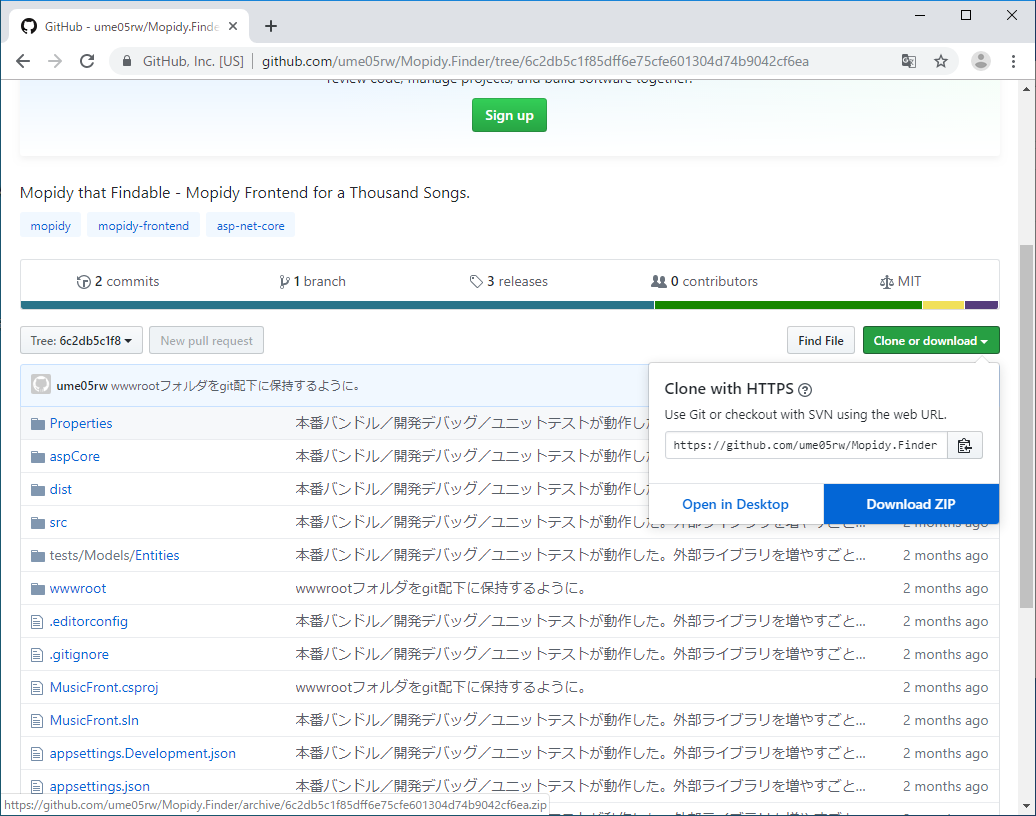Click the Download ZIP button
The width and height of the screenshot is (1036, 816).
pyautogui.click(x=910, y=503)
